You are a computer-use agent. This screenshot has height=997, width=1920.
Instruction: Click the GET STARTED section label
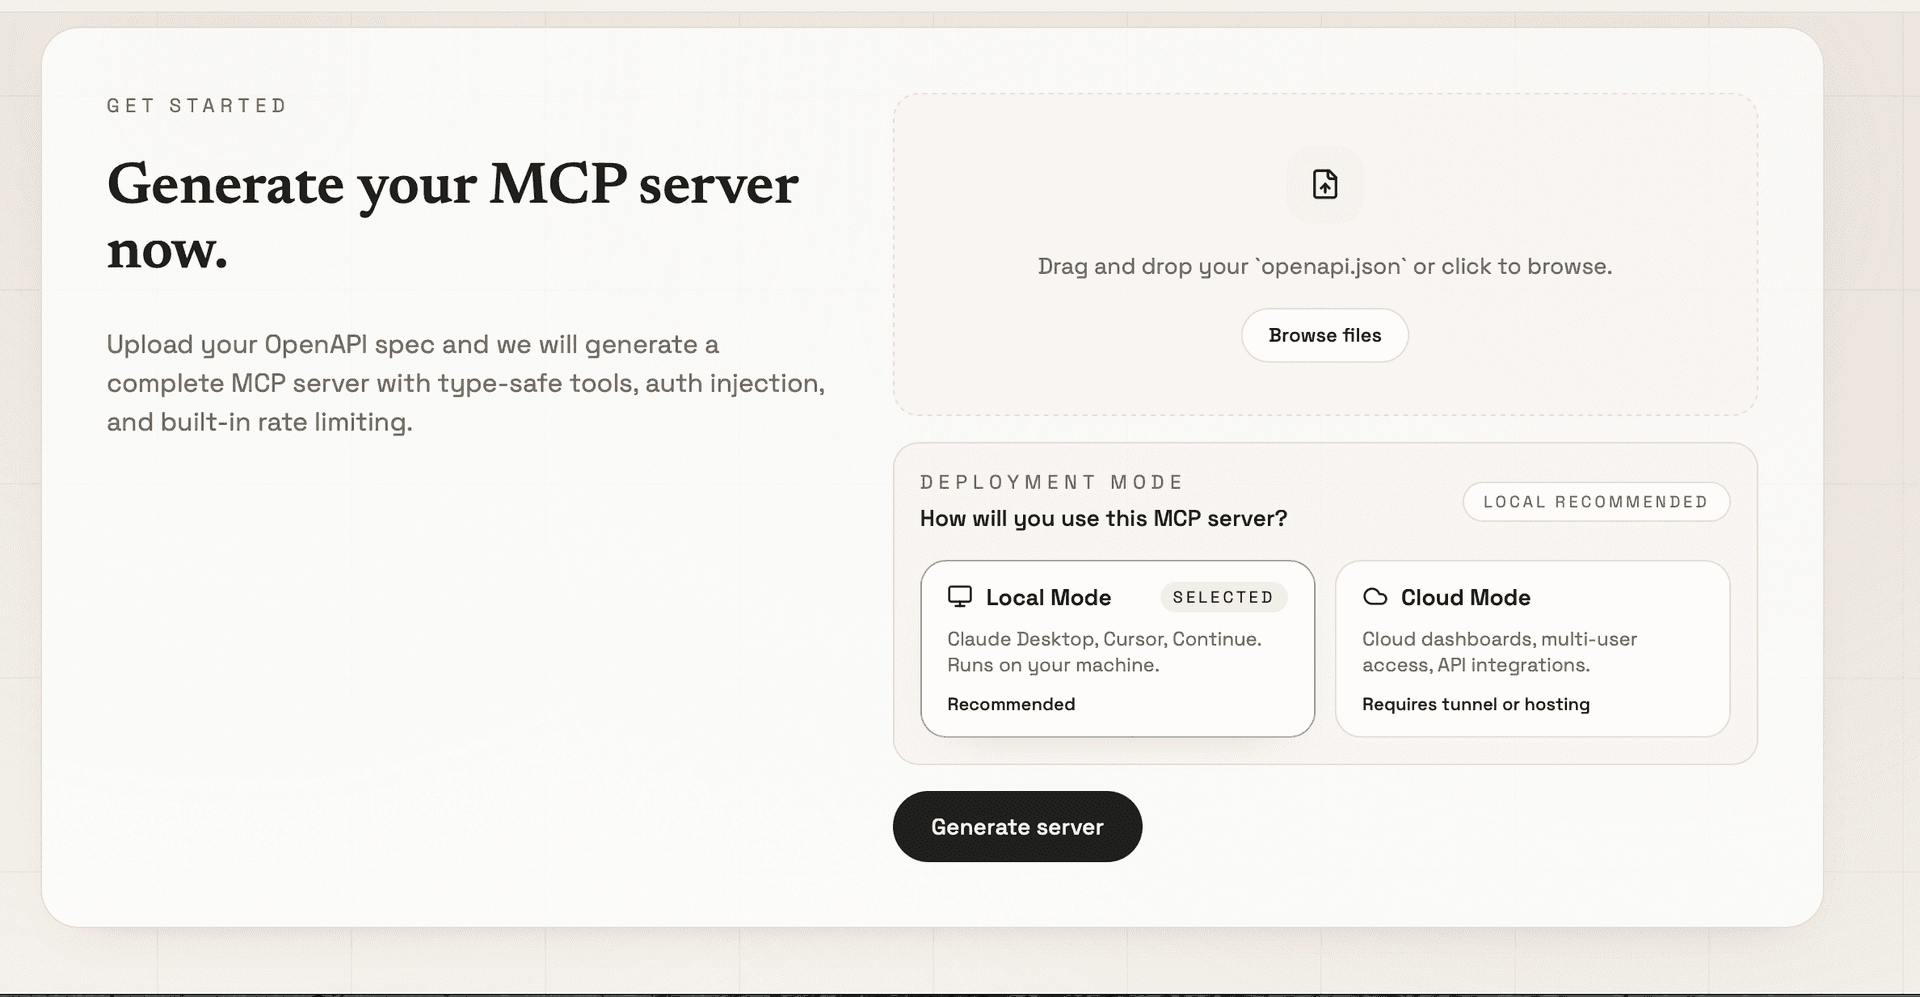tap(196, 105)
